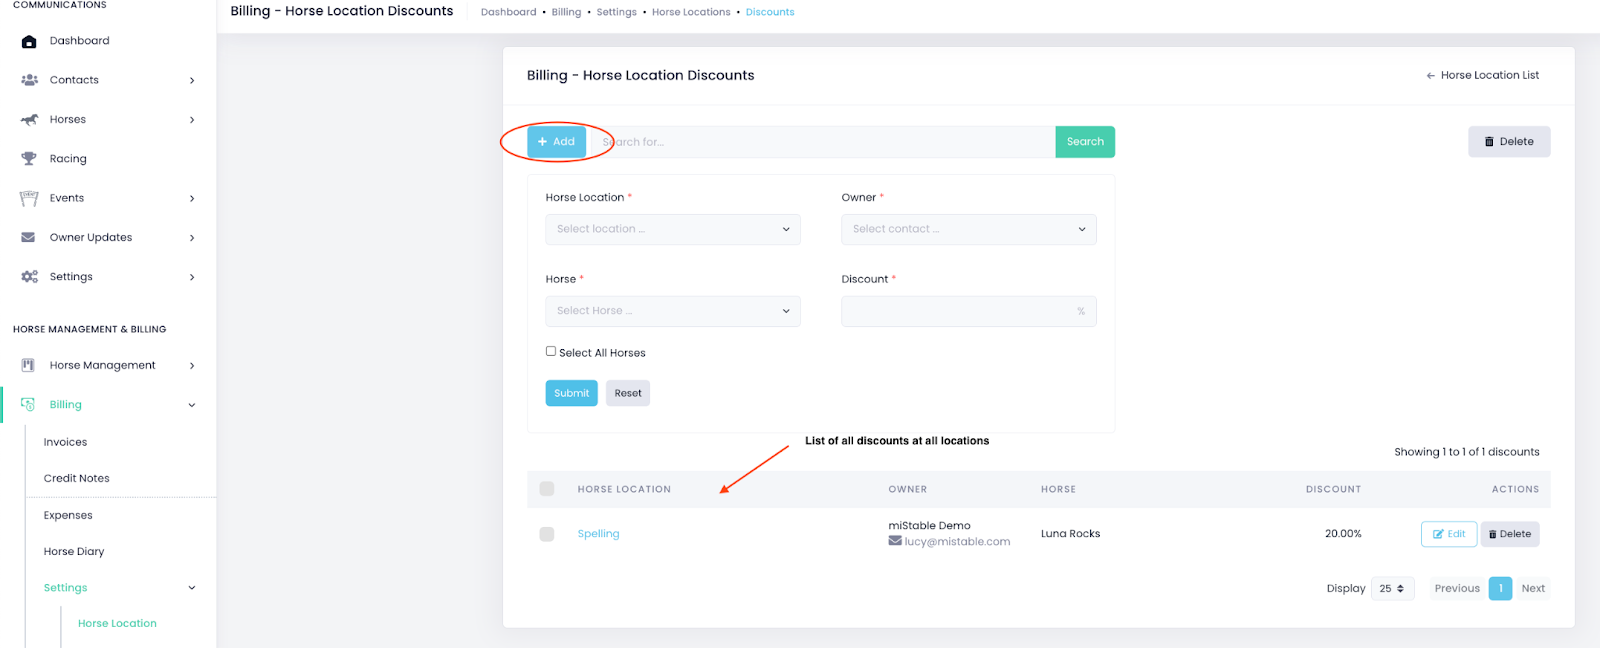The height and width of the screenshot is (648, 1600).
Task: Click the Discount percentage input field
Action: (958, 311)
